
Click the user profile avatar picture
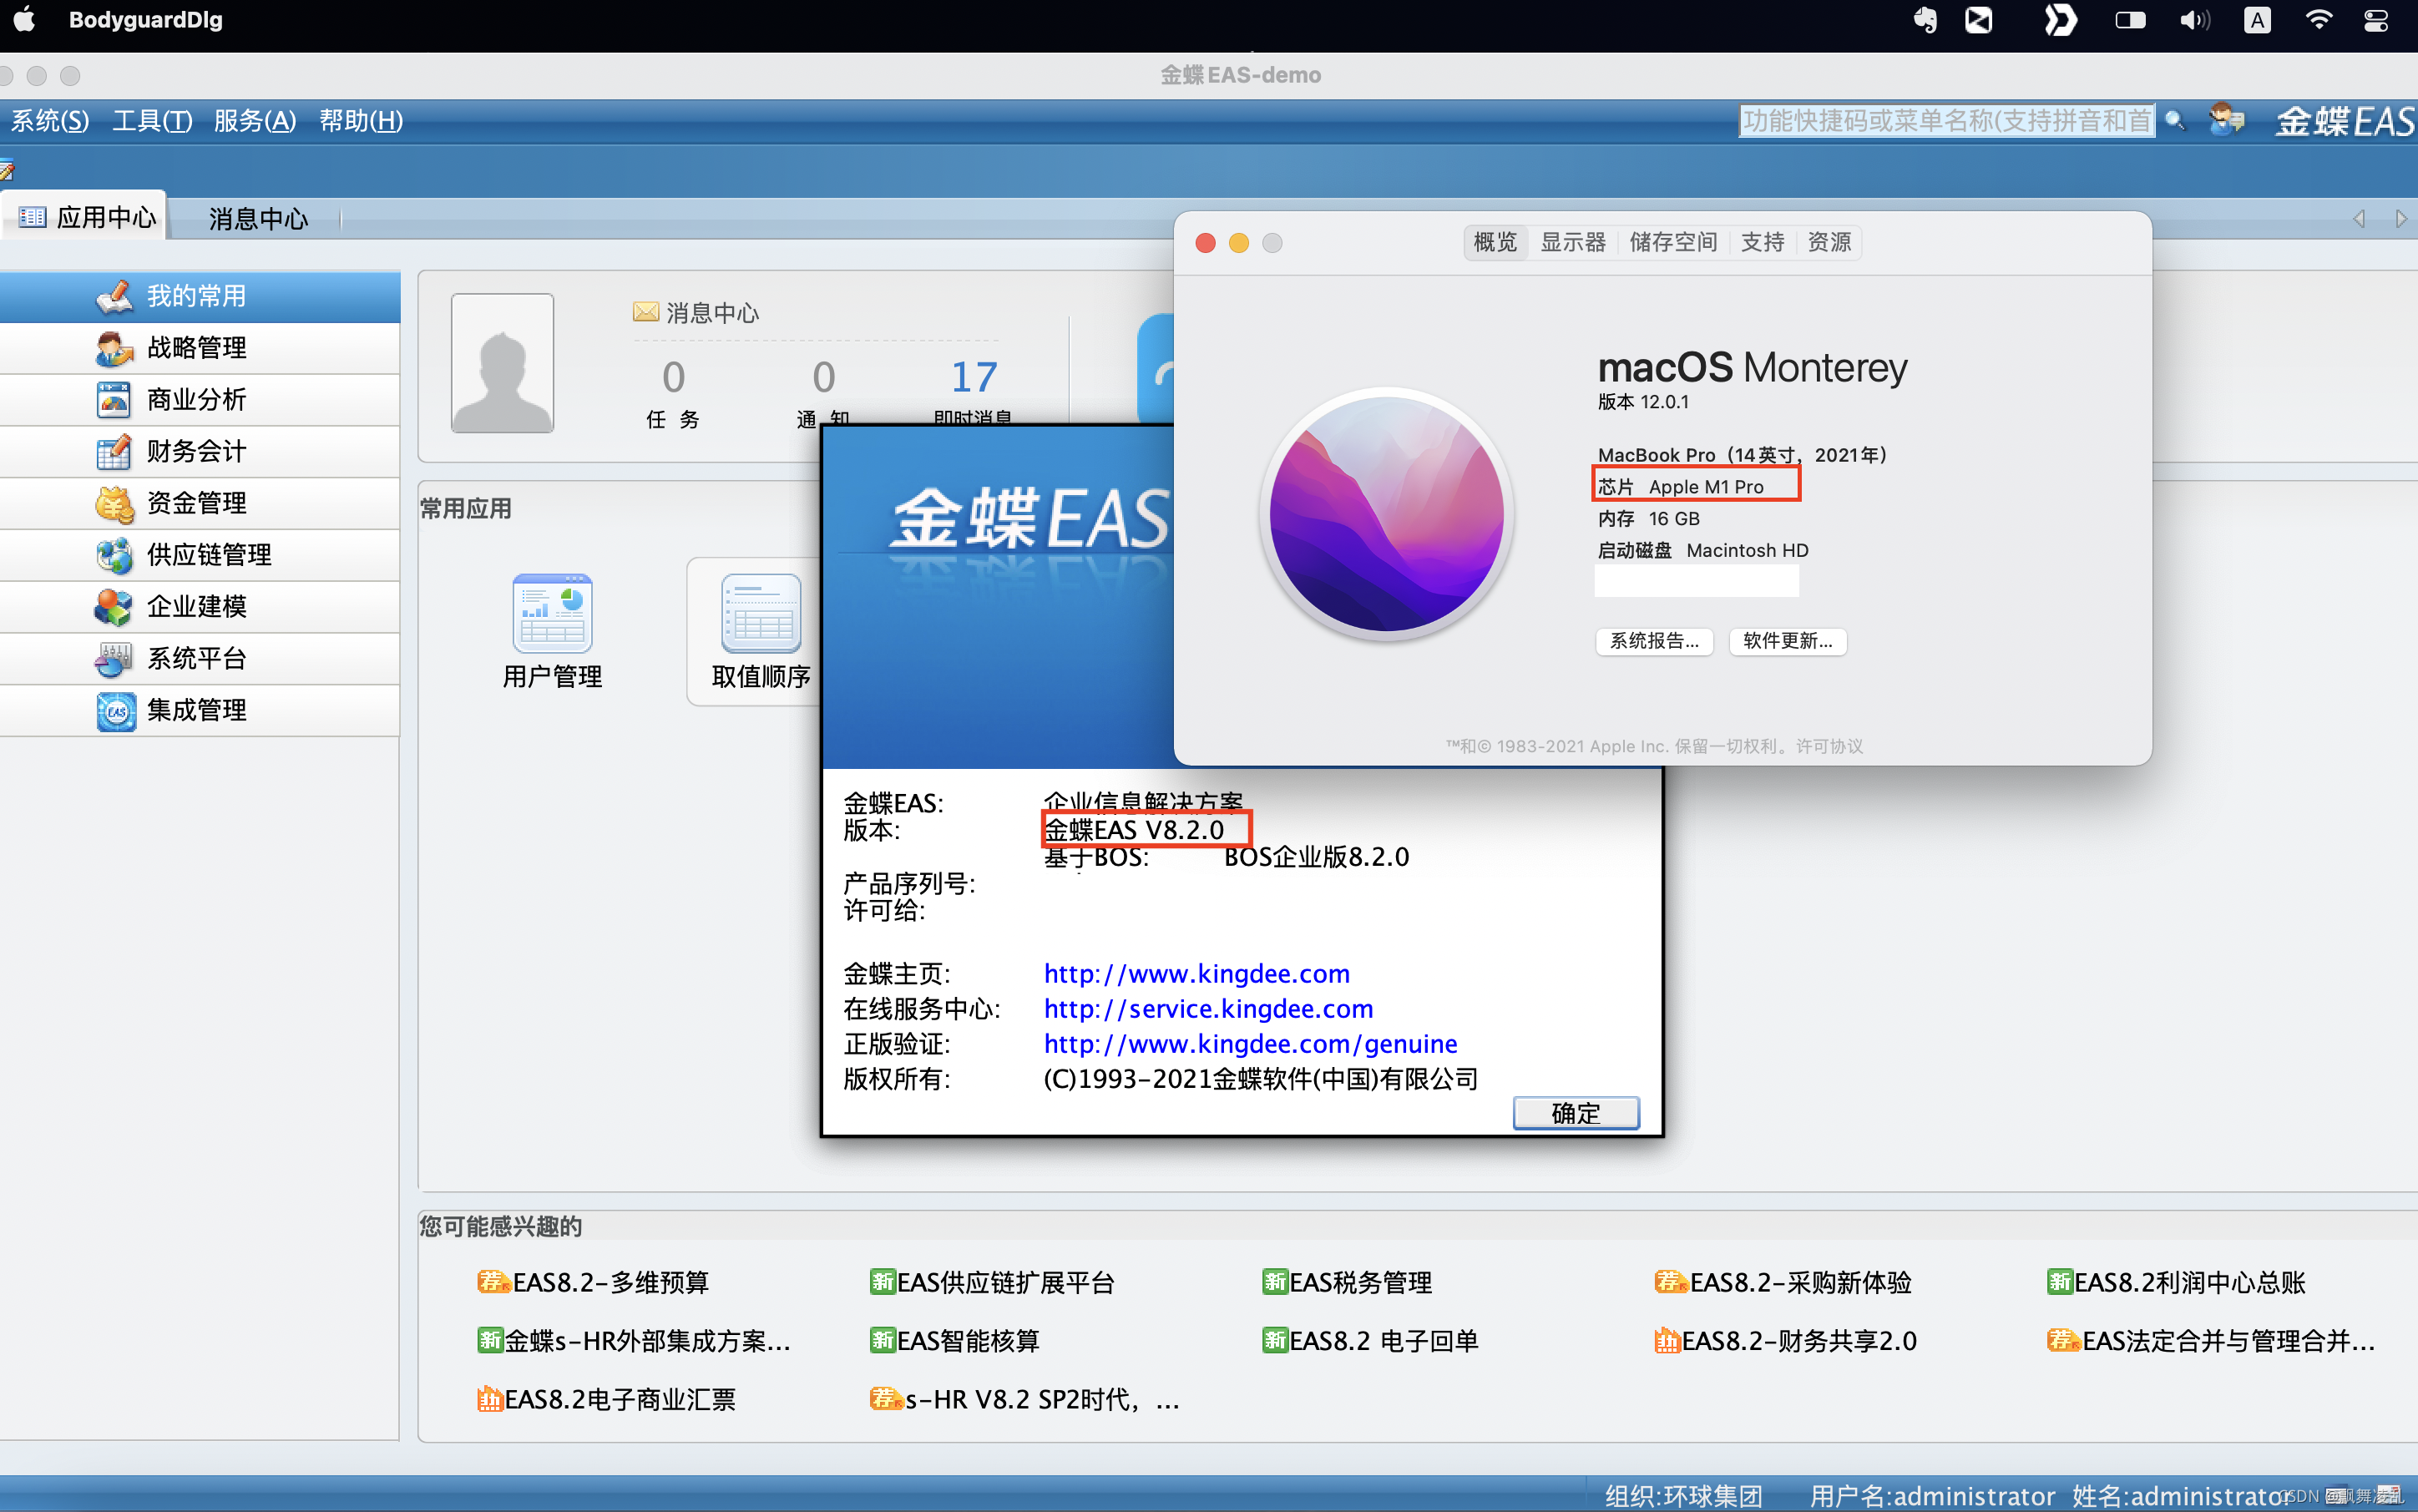click(502, 362)
